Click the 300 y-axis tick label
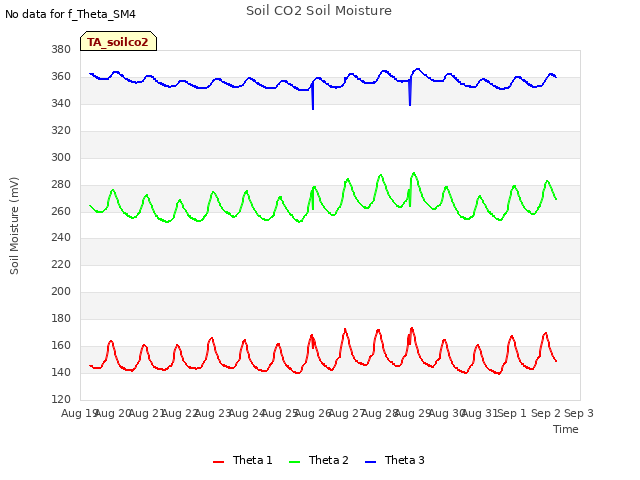Screen dimensions: 640x480 61,157
